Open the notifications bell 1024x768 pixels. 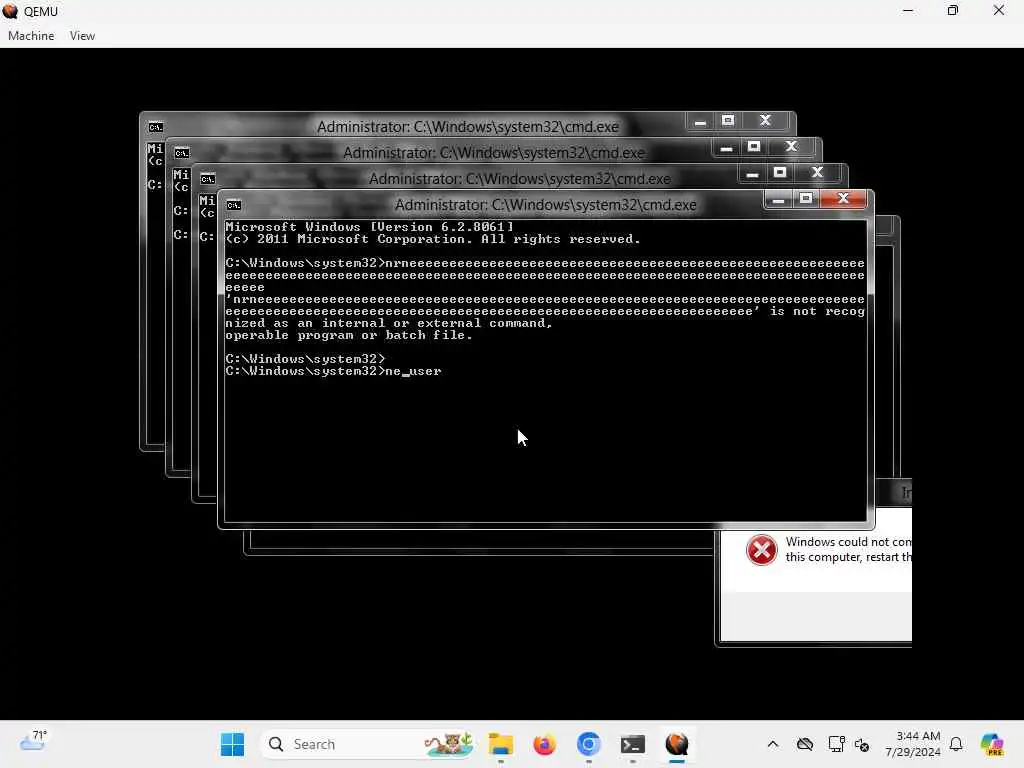(956, 744)
